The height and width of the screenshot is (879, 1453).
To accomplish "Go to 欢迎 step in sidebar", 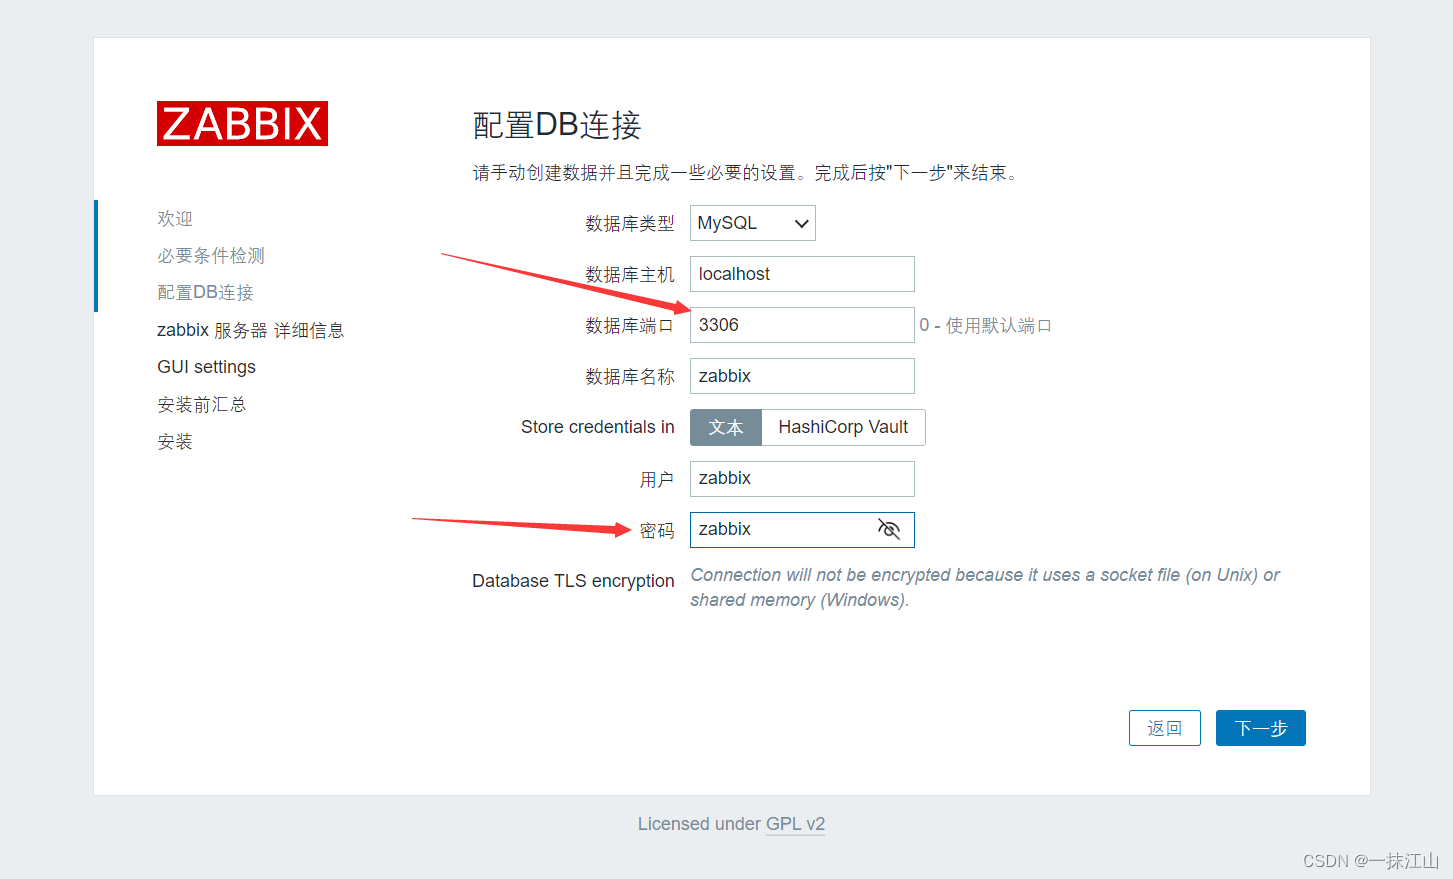I will pos(175,218).
